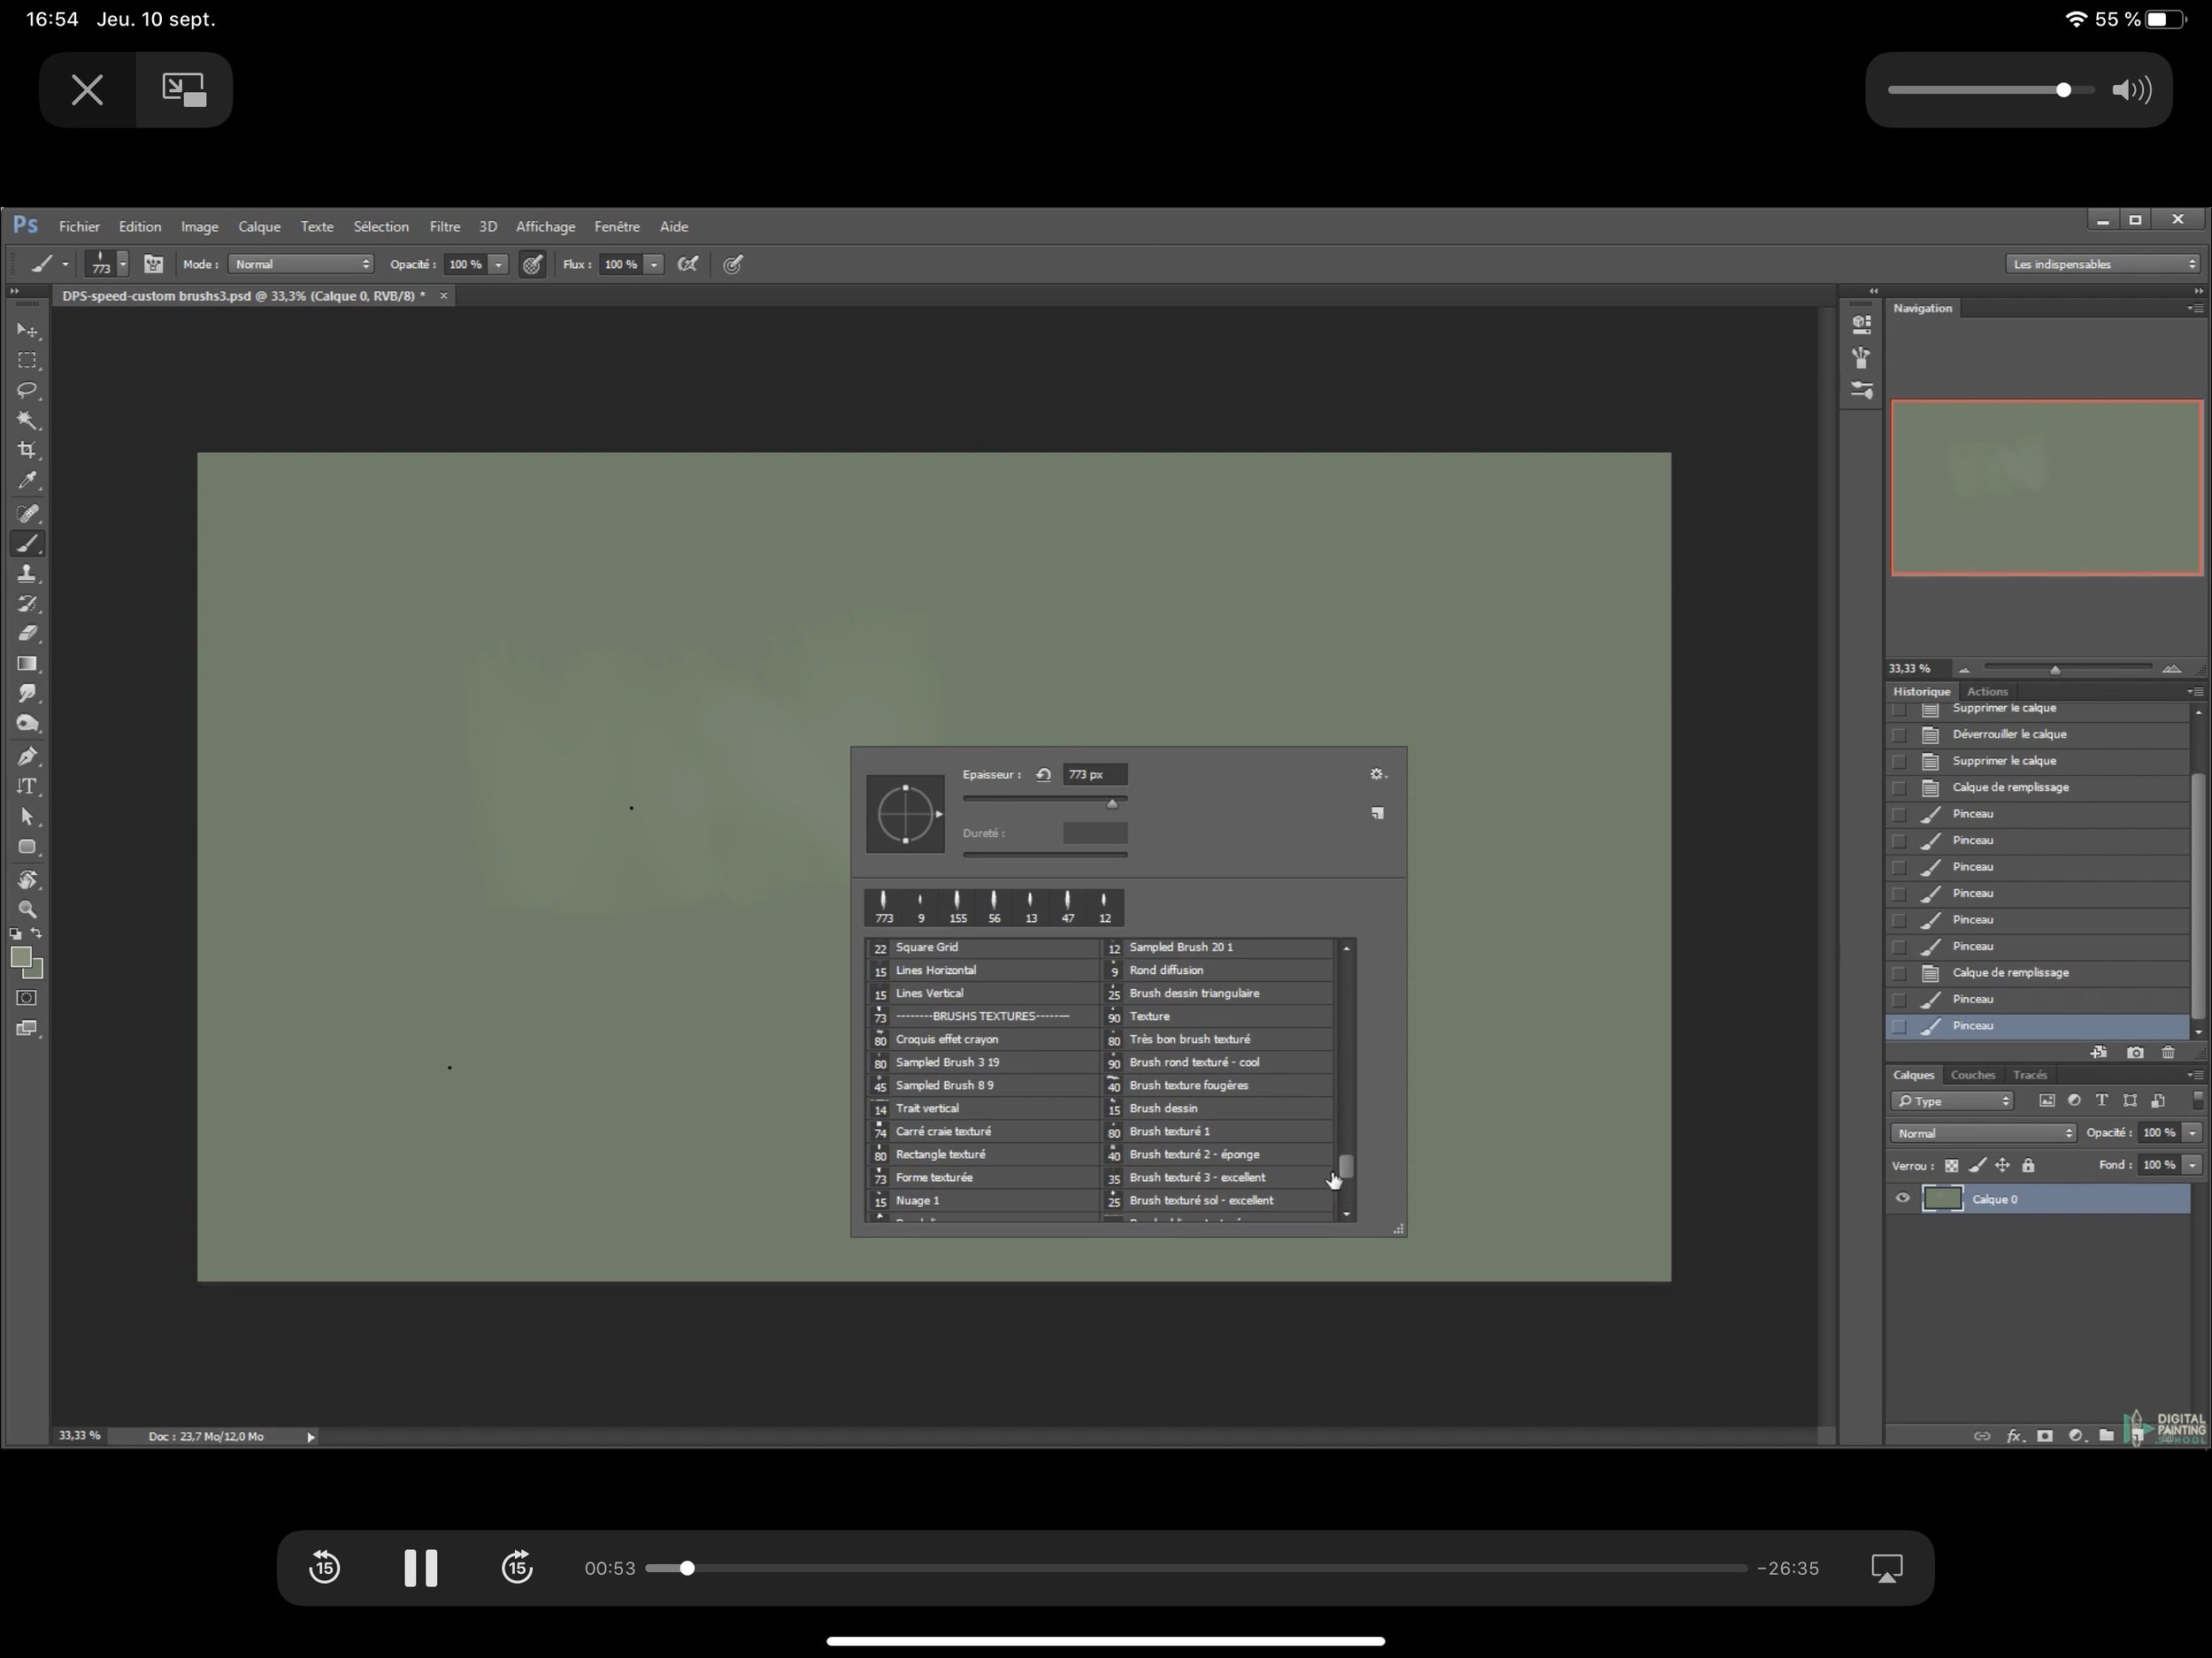The width and height of the screenshot is (2212, 1658).
Task: Select the Eyedropper tool
Action: [27, 481]
